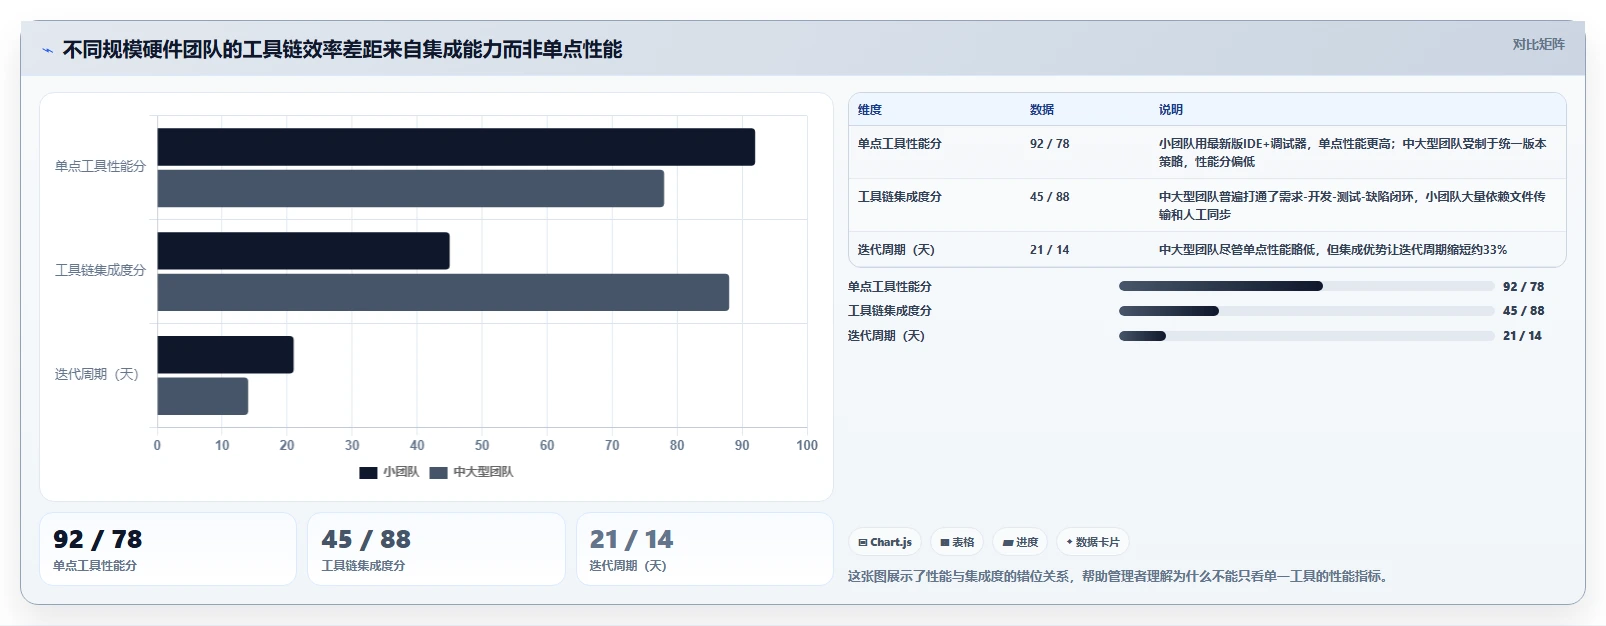Click the 92 / 78 table data cell
Viewport: 1606px width, 626px height.
tap(1050, 144)
